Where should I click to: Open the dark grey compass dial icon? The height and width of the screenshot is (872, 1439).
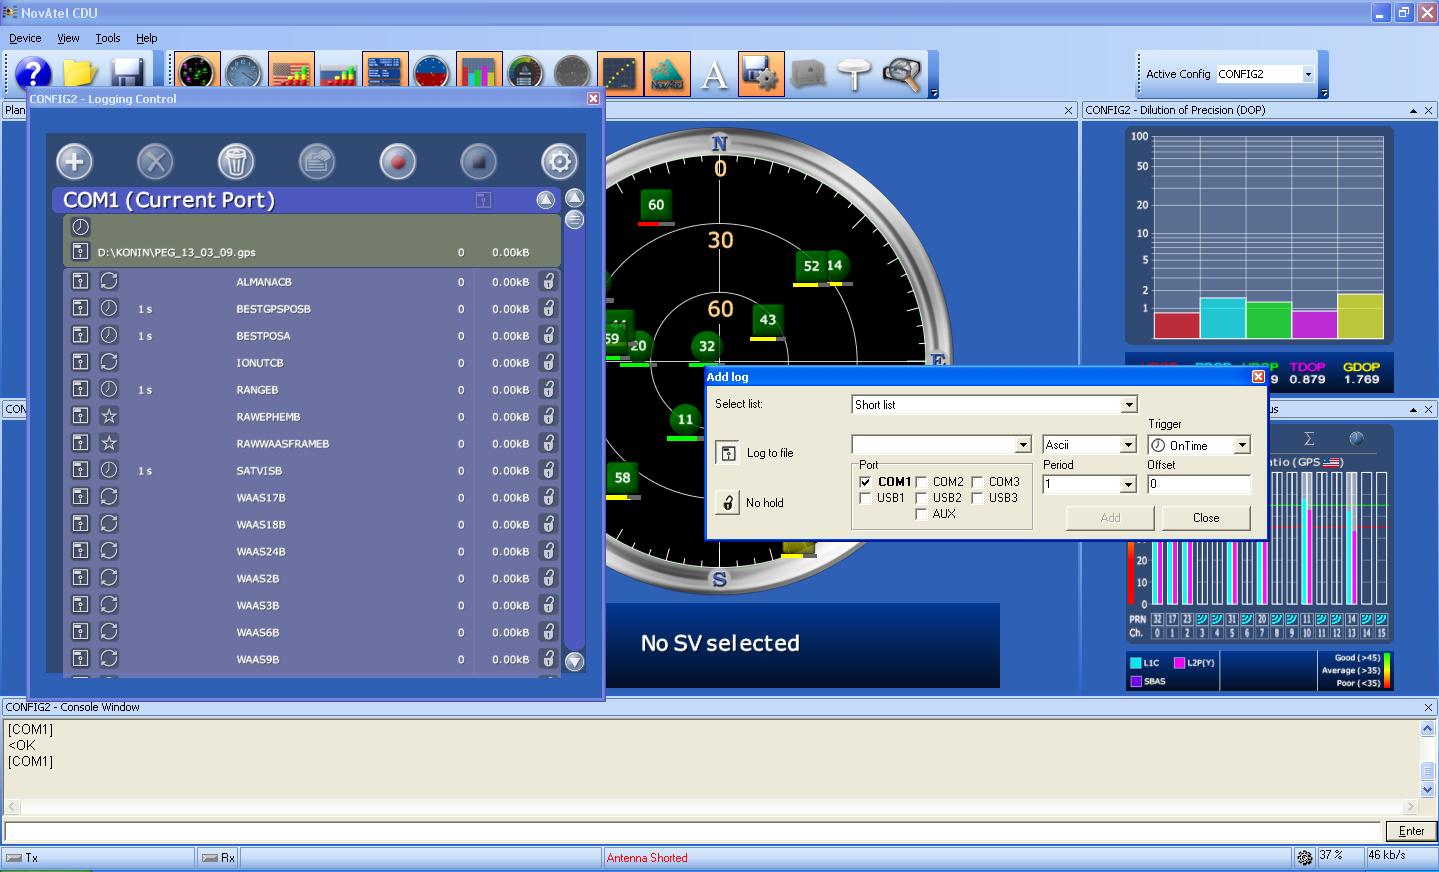pos(573,74)
